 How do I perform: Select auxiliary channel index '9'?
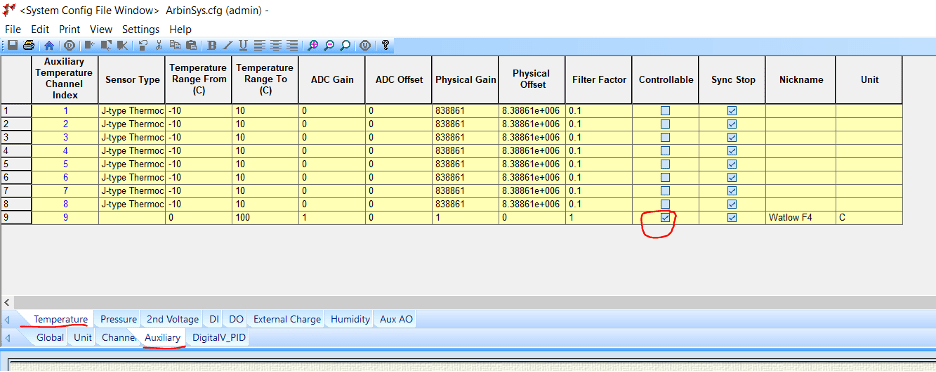click(66, 218)
